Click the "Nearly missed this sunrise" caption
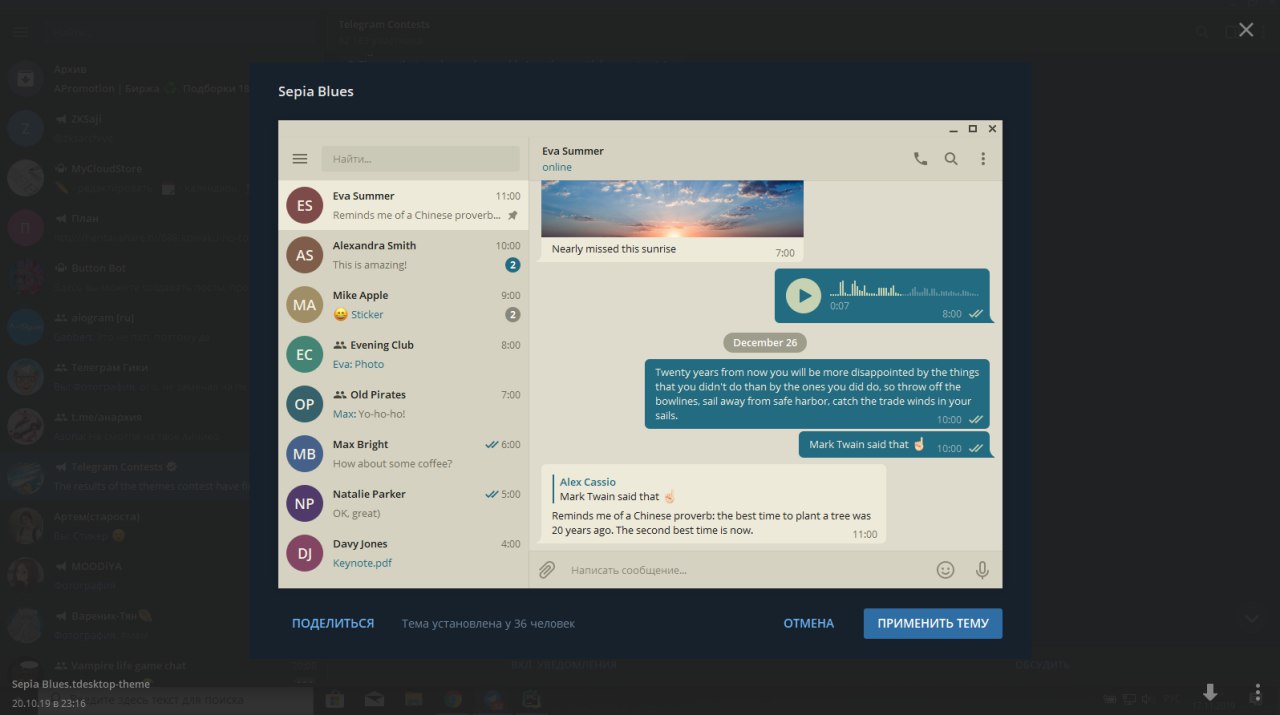1280x715 pixels. point(614,249)
